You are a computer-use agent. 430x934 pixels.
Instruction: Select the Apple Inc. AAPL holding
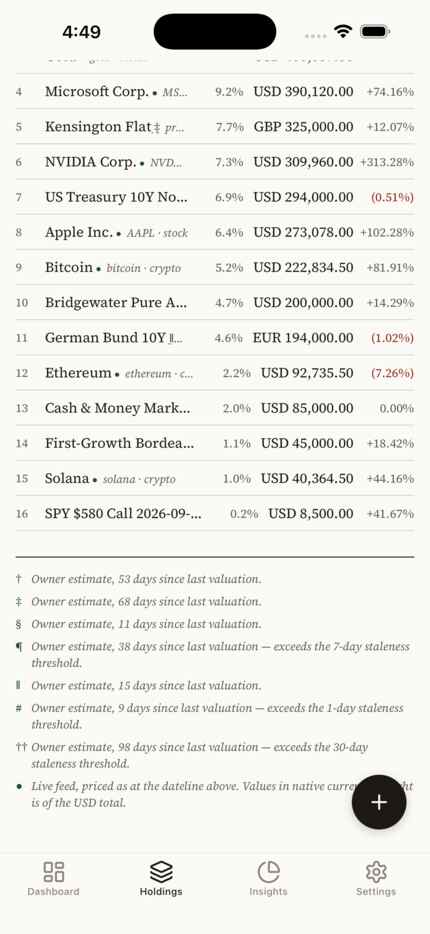215,232
